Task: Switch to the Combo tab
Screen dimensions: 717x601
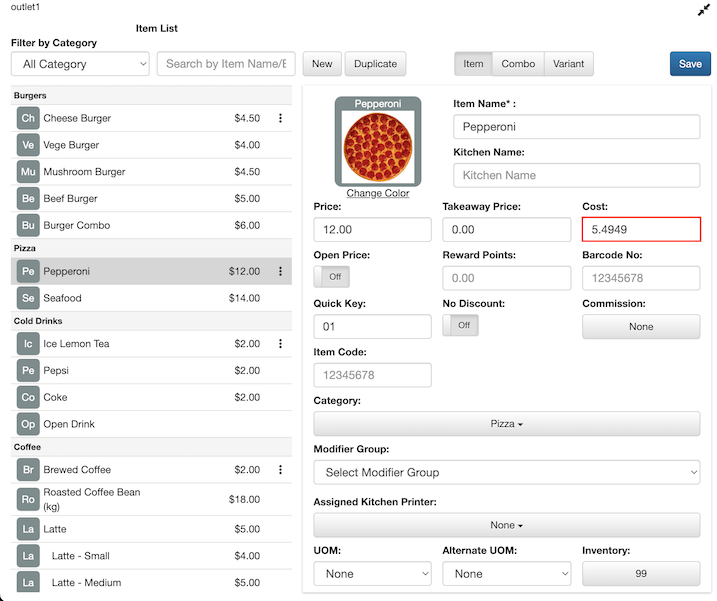Action: [x=518, y=64]
